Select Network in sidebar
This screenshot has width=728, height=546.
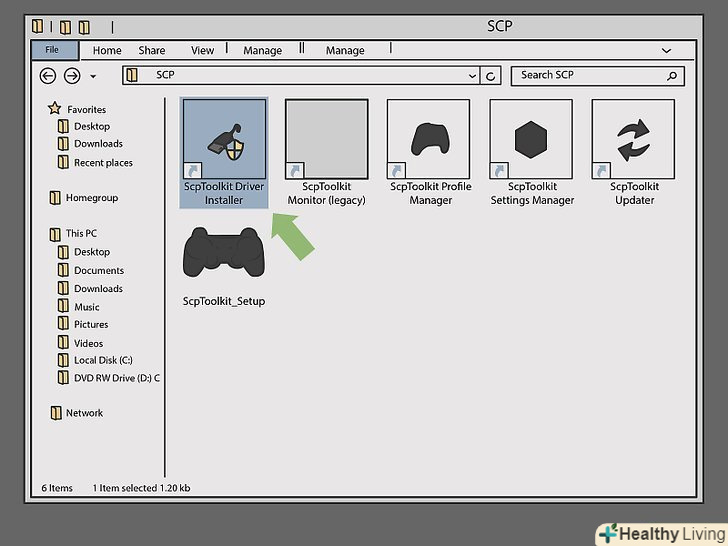[84, 413]
